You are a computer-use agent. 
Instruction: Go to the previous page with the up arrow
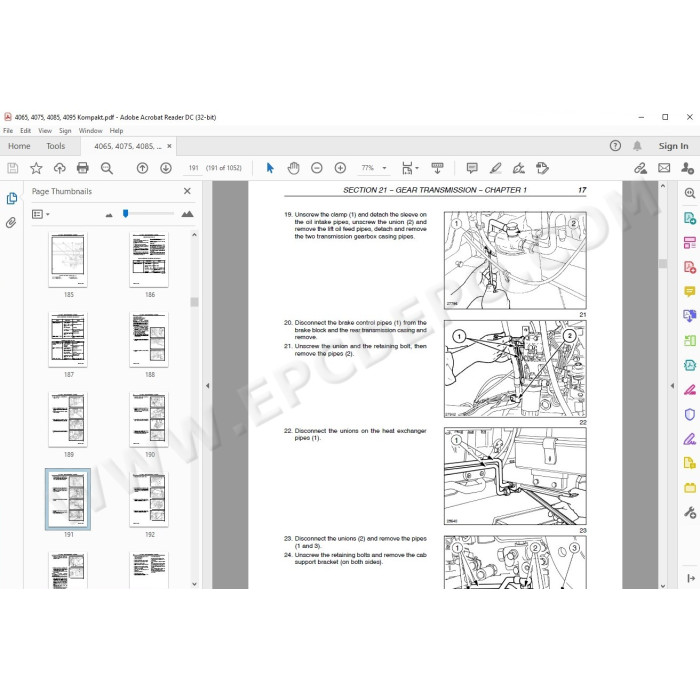(142, 168)
